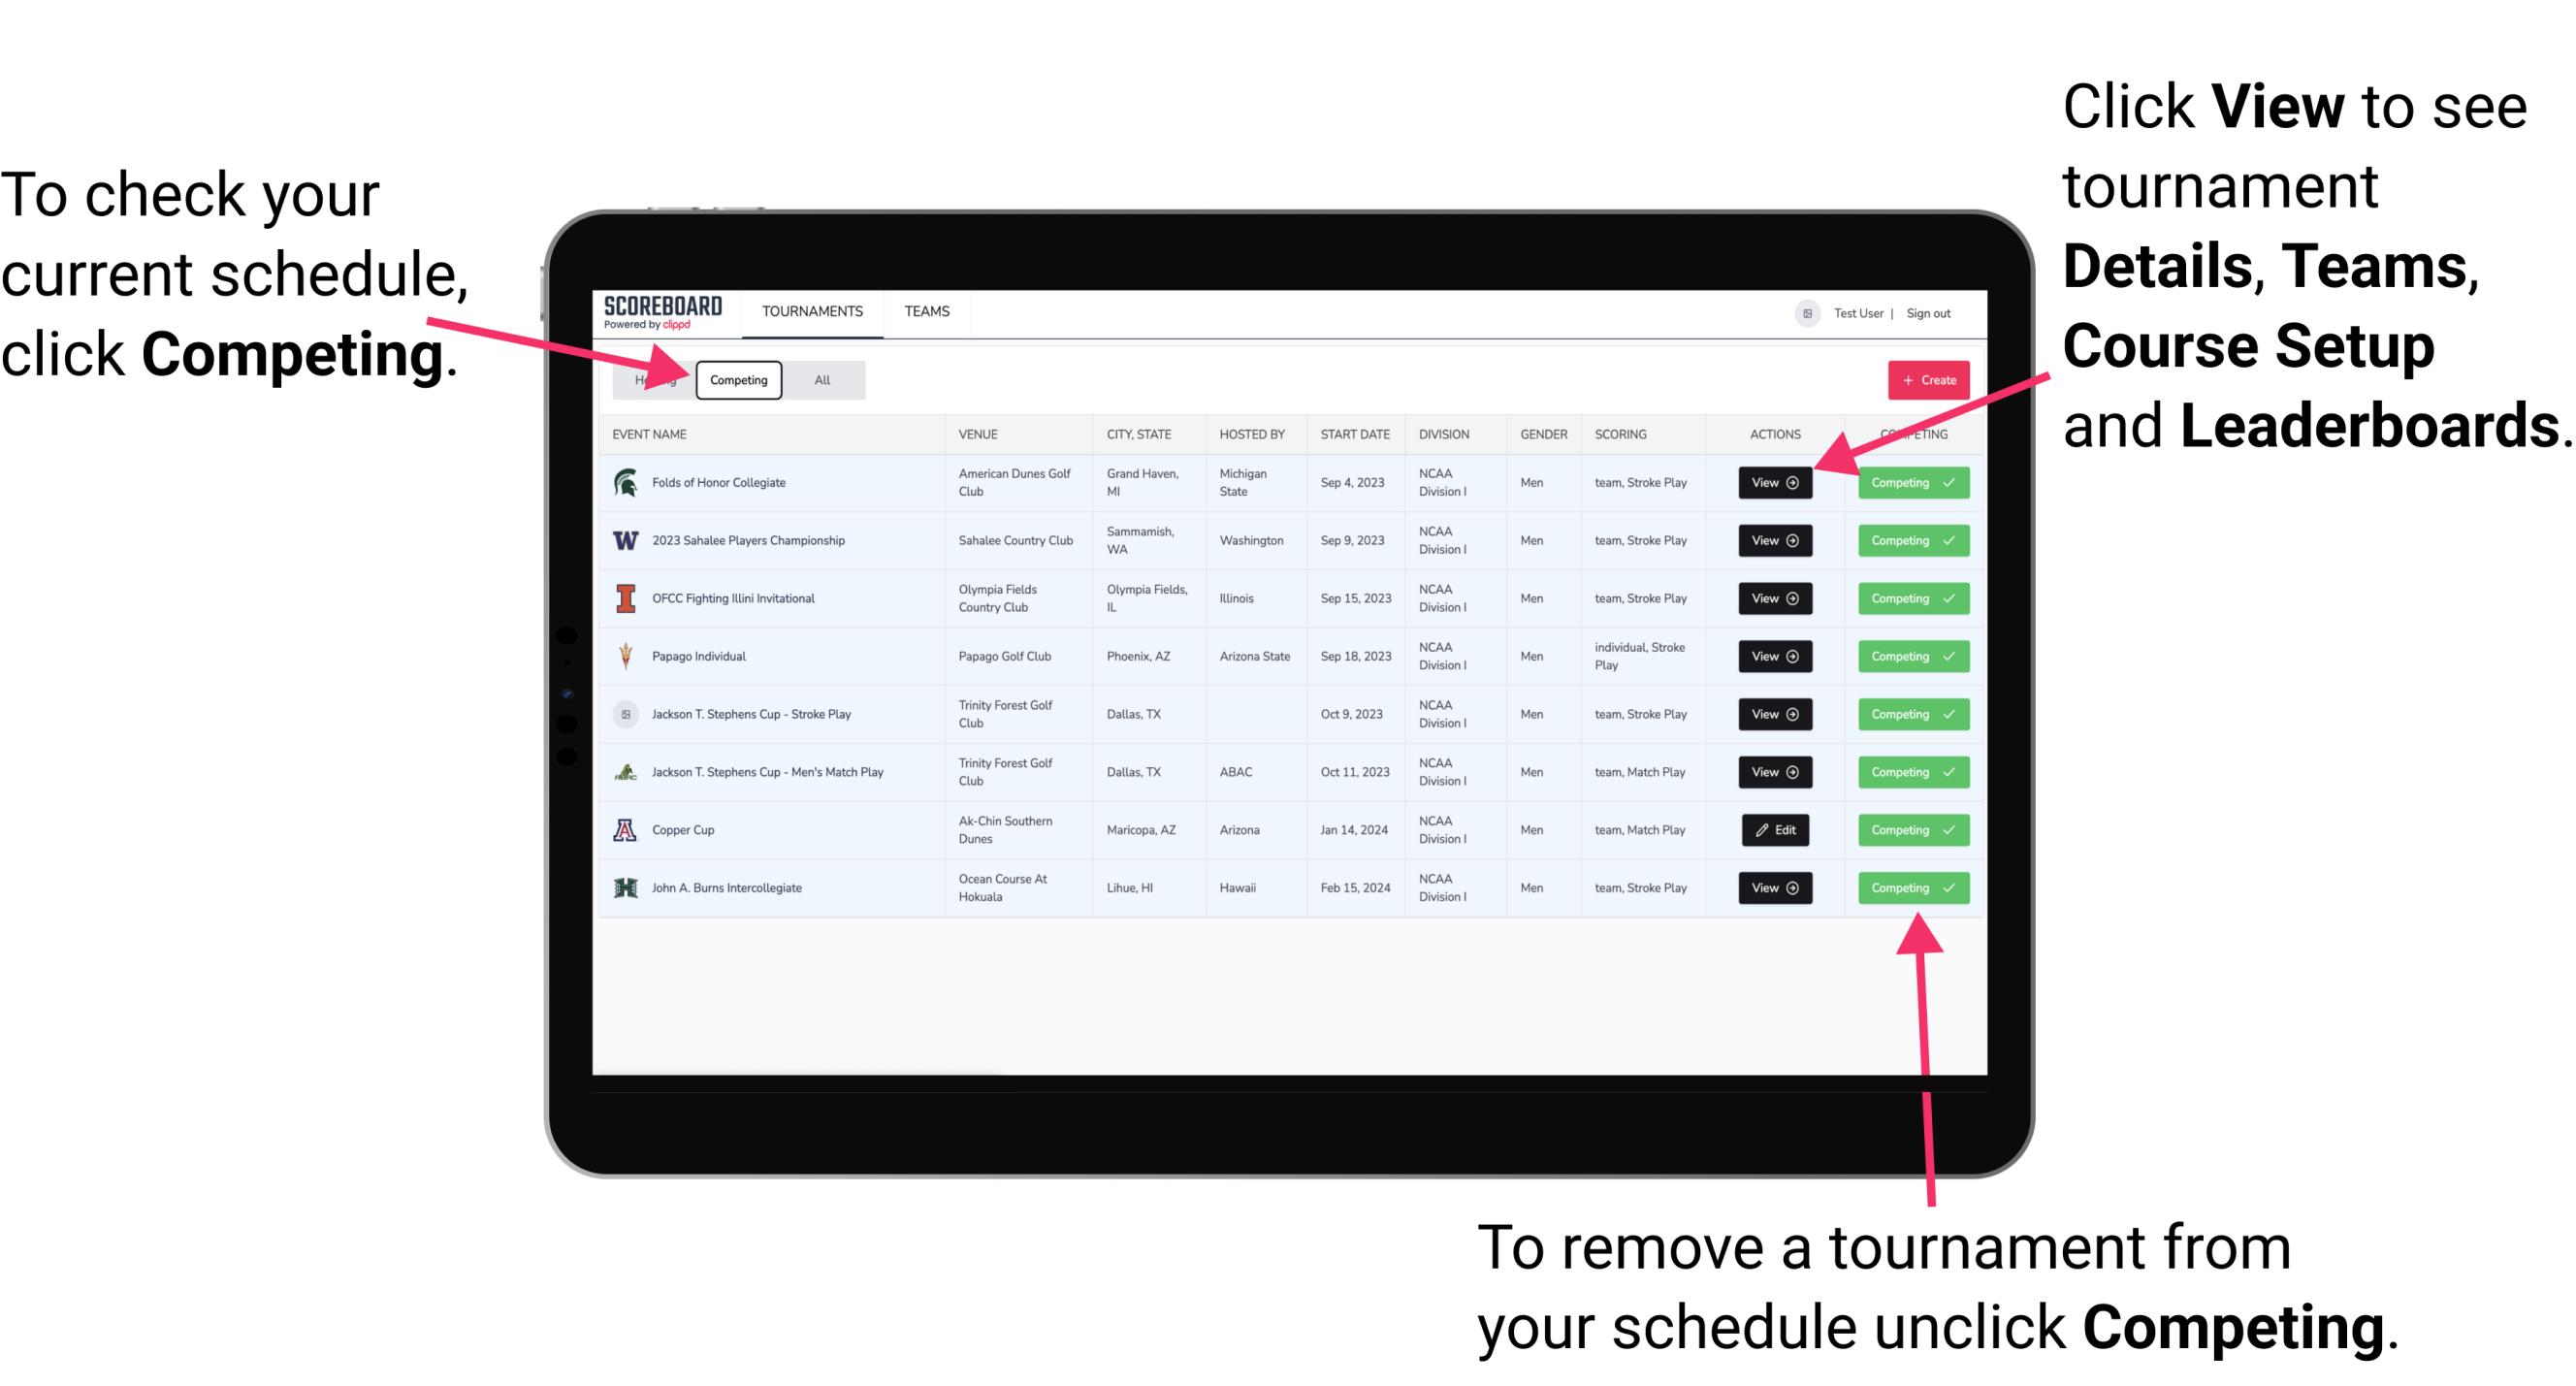2576x1386 pixels.
Task: Click the View icon for Jackson T. Stephens Stroke Play
Action: point(1773,714)
